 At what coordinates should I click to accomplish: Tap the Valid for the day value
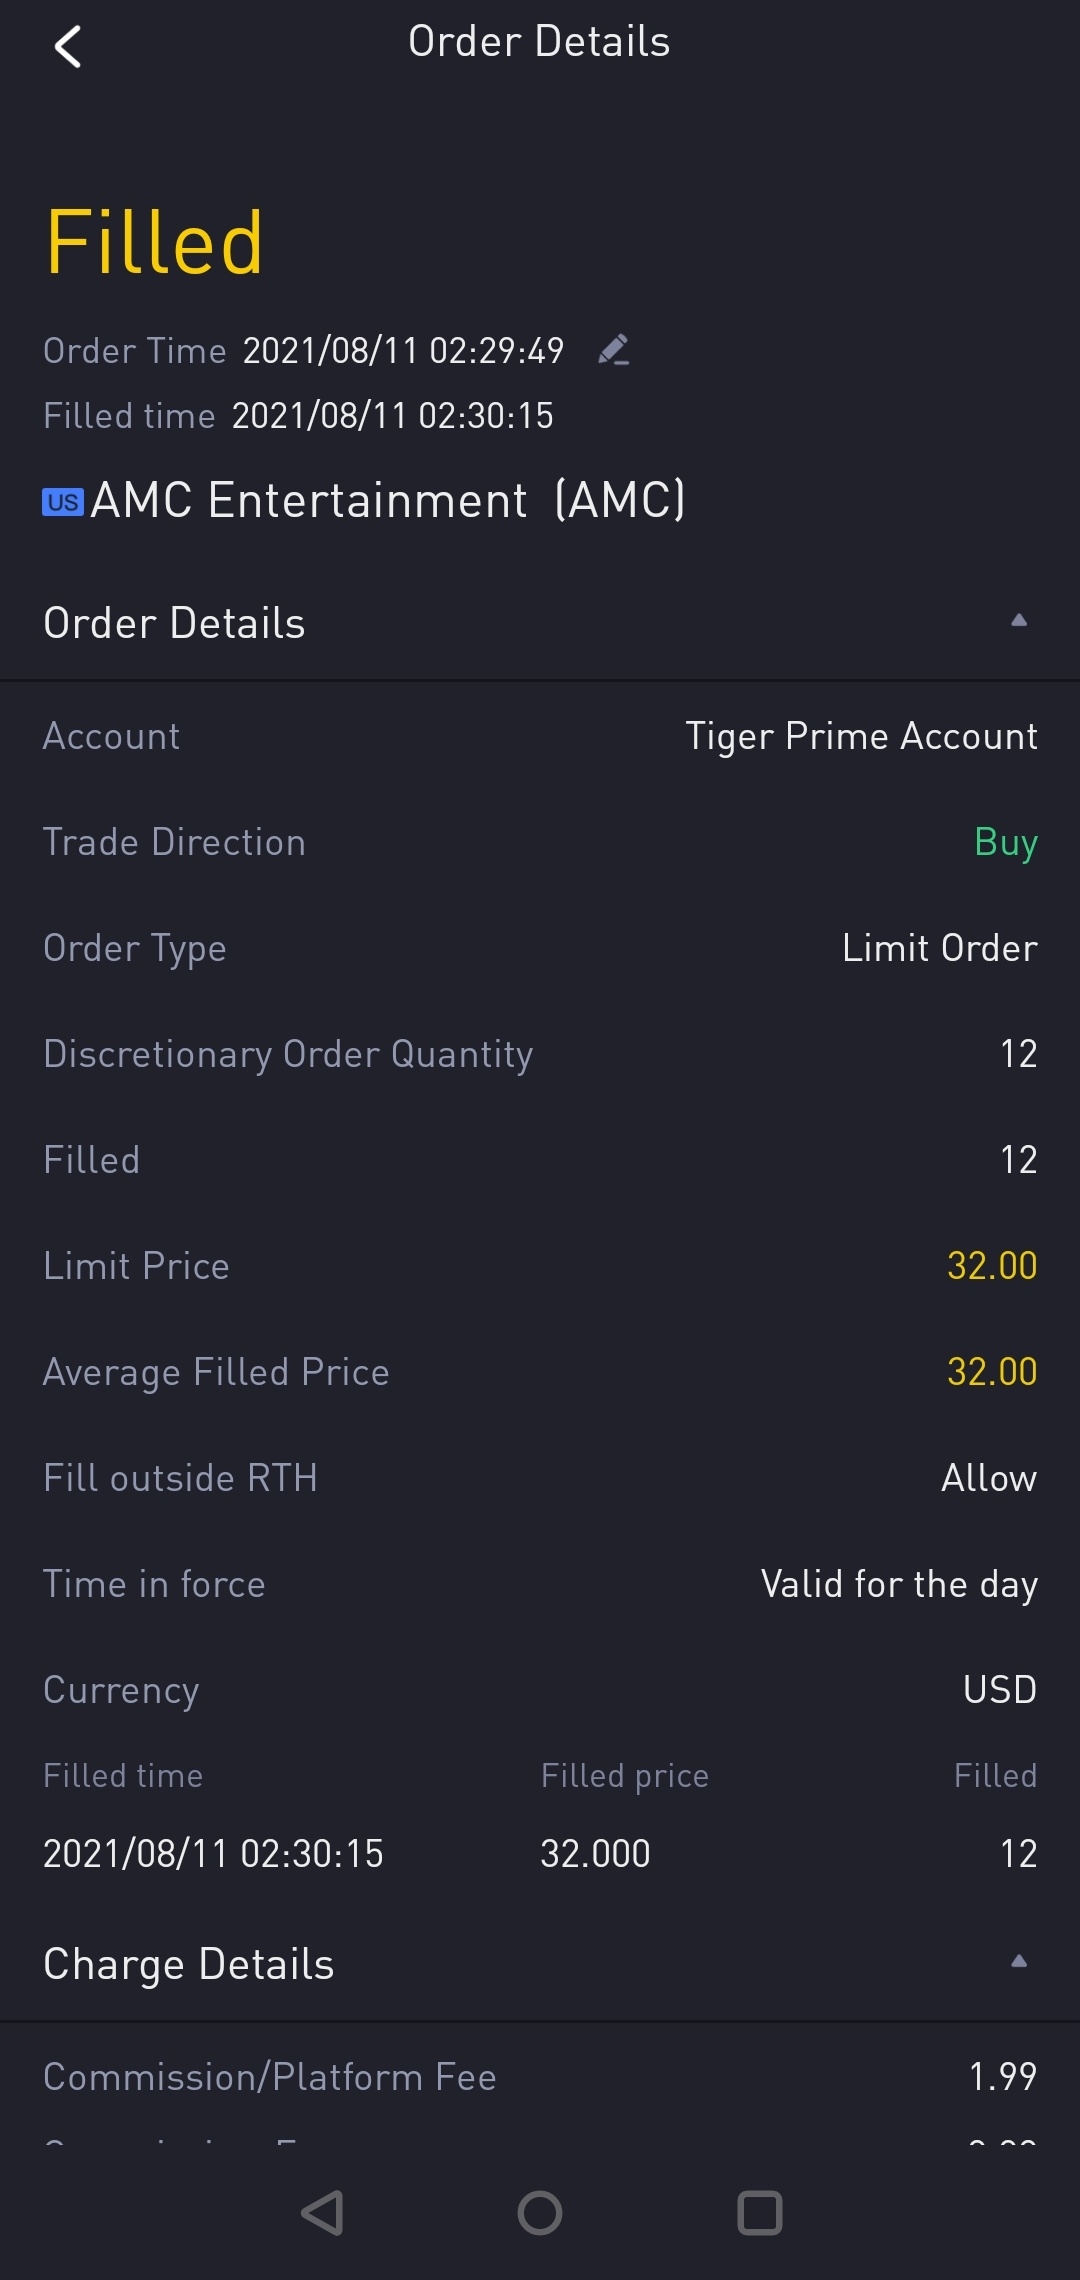point(899,1584)
